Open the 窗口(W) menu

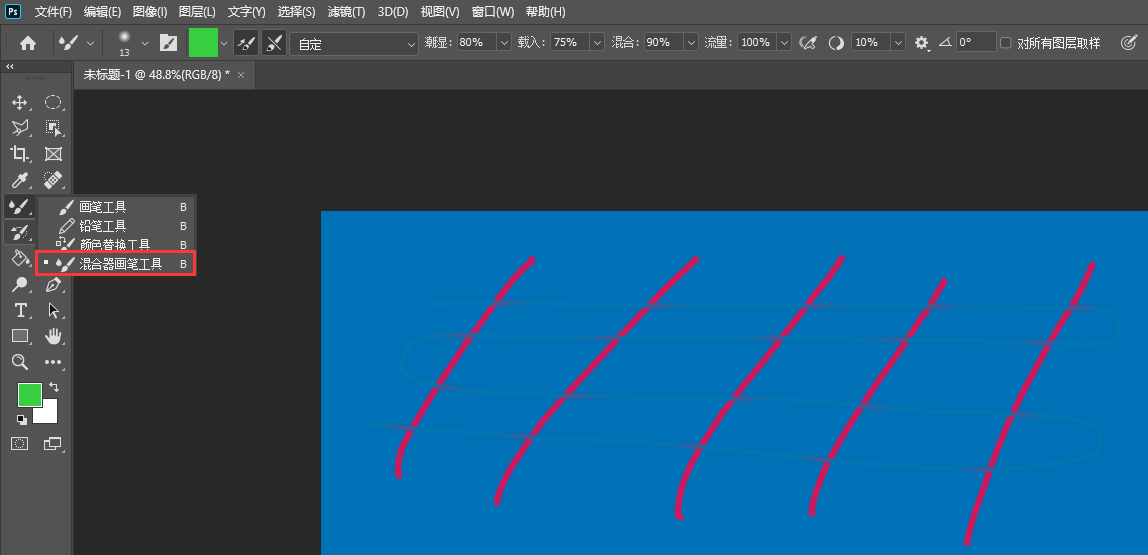pos(493,12)
